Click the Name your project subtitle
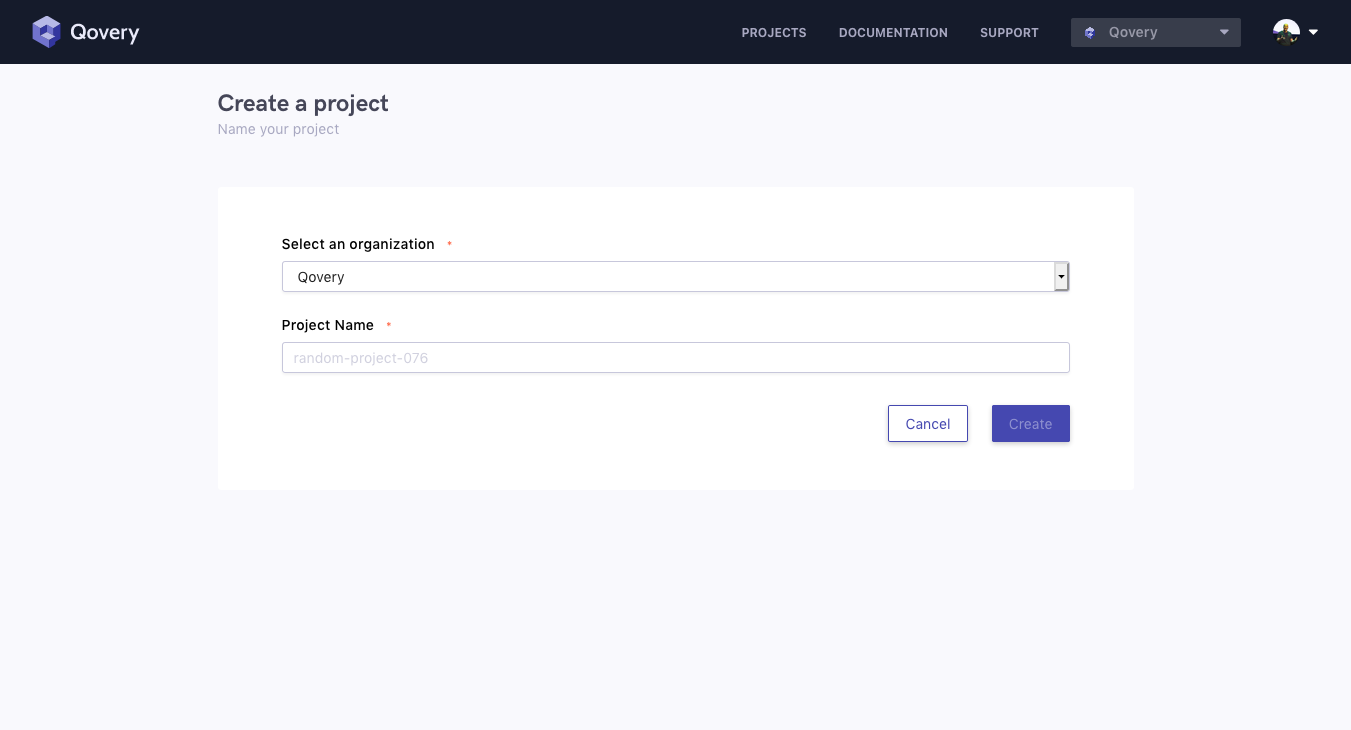The image size is (1351, 730). coord(278,129)
